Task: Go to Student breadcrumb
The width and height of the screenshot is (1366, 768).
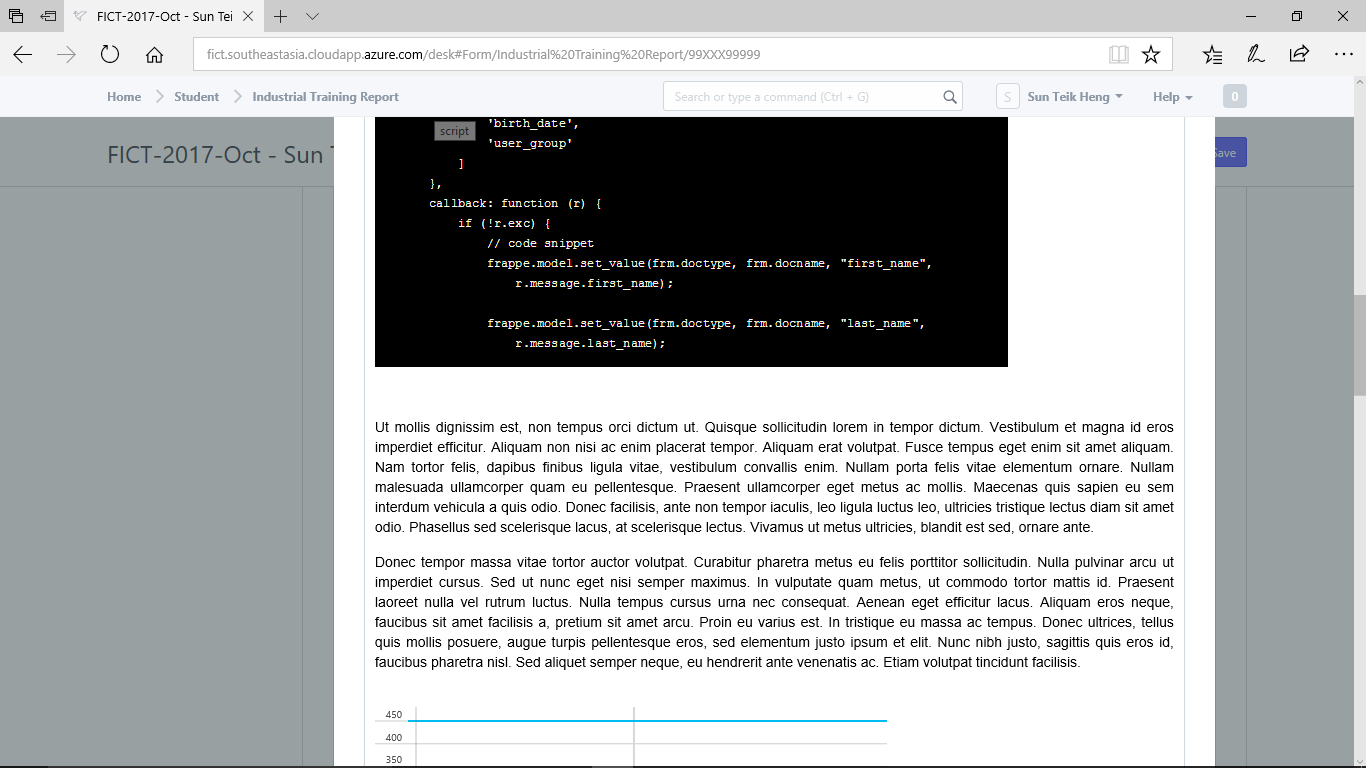Action: point(197,97)
